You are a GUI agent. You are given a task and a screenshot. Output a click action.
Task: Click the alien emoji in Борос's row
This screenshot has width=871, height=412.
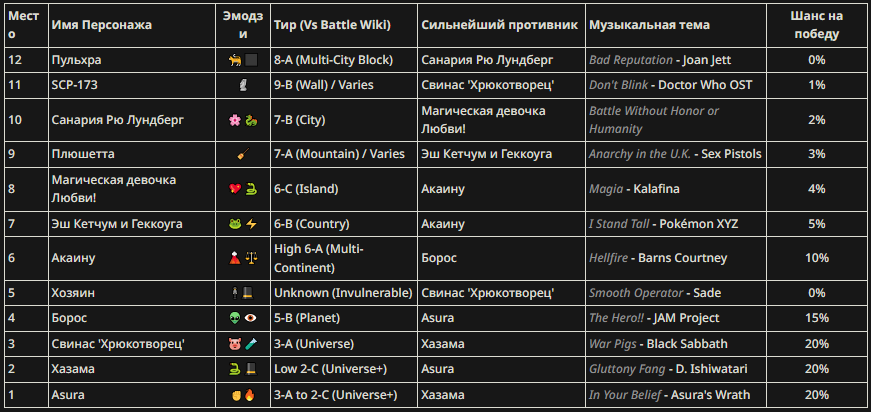click(236, 318)
